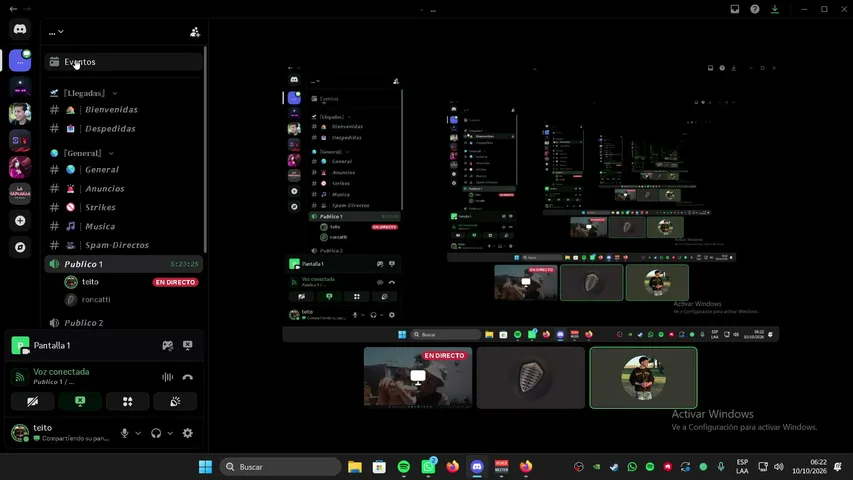Open the Explore Discoverable Servers compass icon
Image resolution: width=853 pixels, height=480 pixels.
(x=20, y=247)
